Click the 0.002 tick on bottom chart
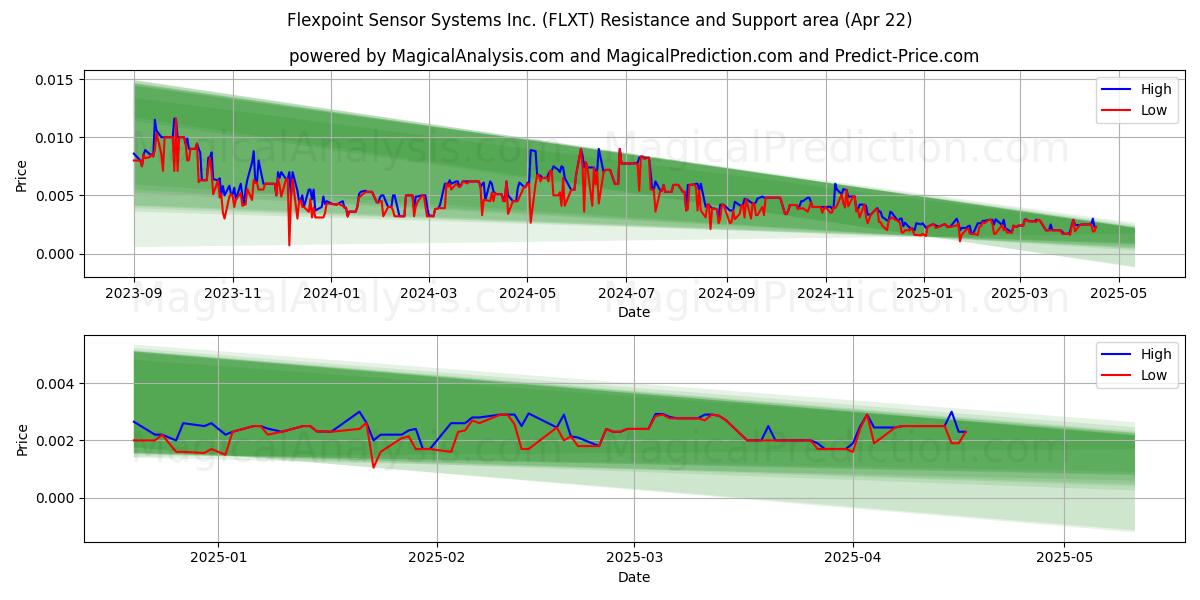 coord(56,441)
